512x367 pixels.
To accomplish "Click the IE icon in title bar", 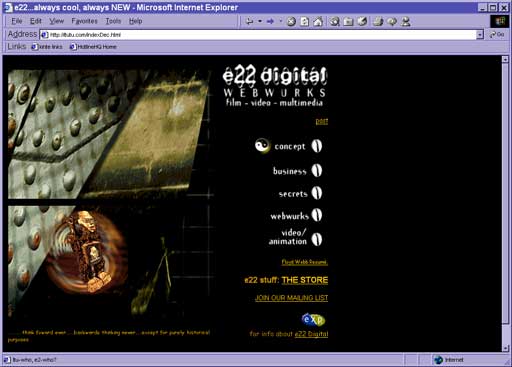I will [x=8, y=7].
